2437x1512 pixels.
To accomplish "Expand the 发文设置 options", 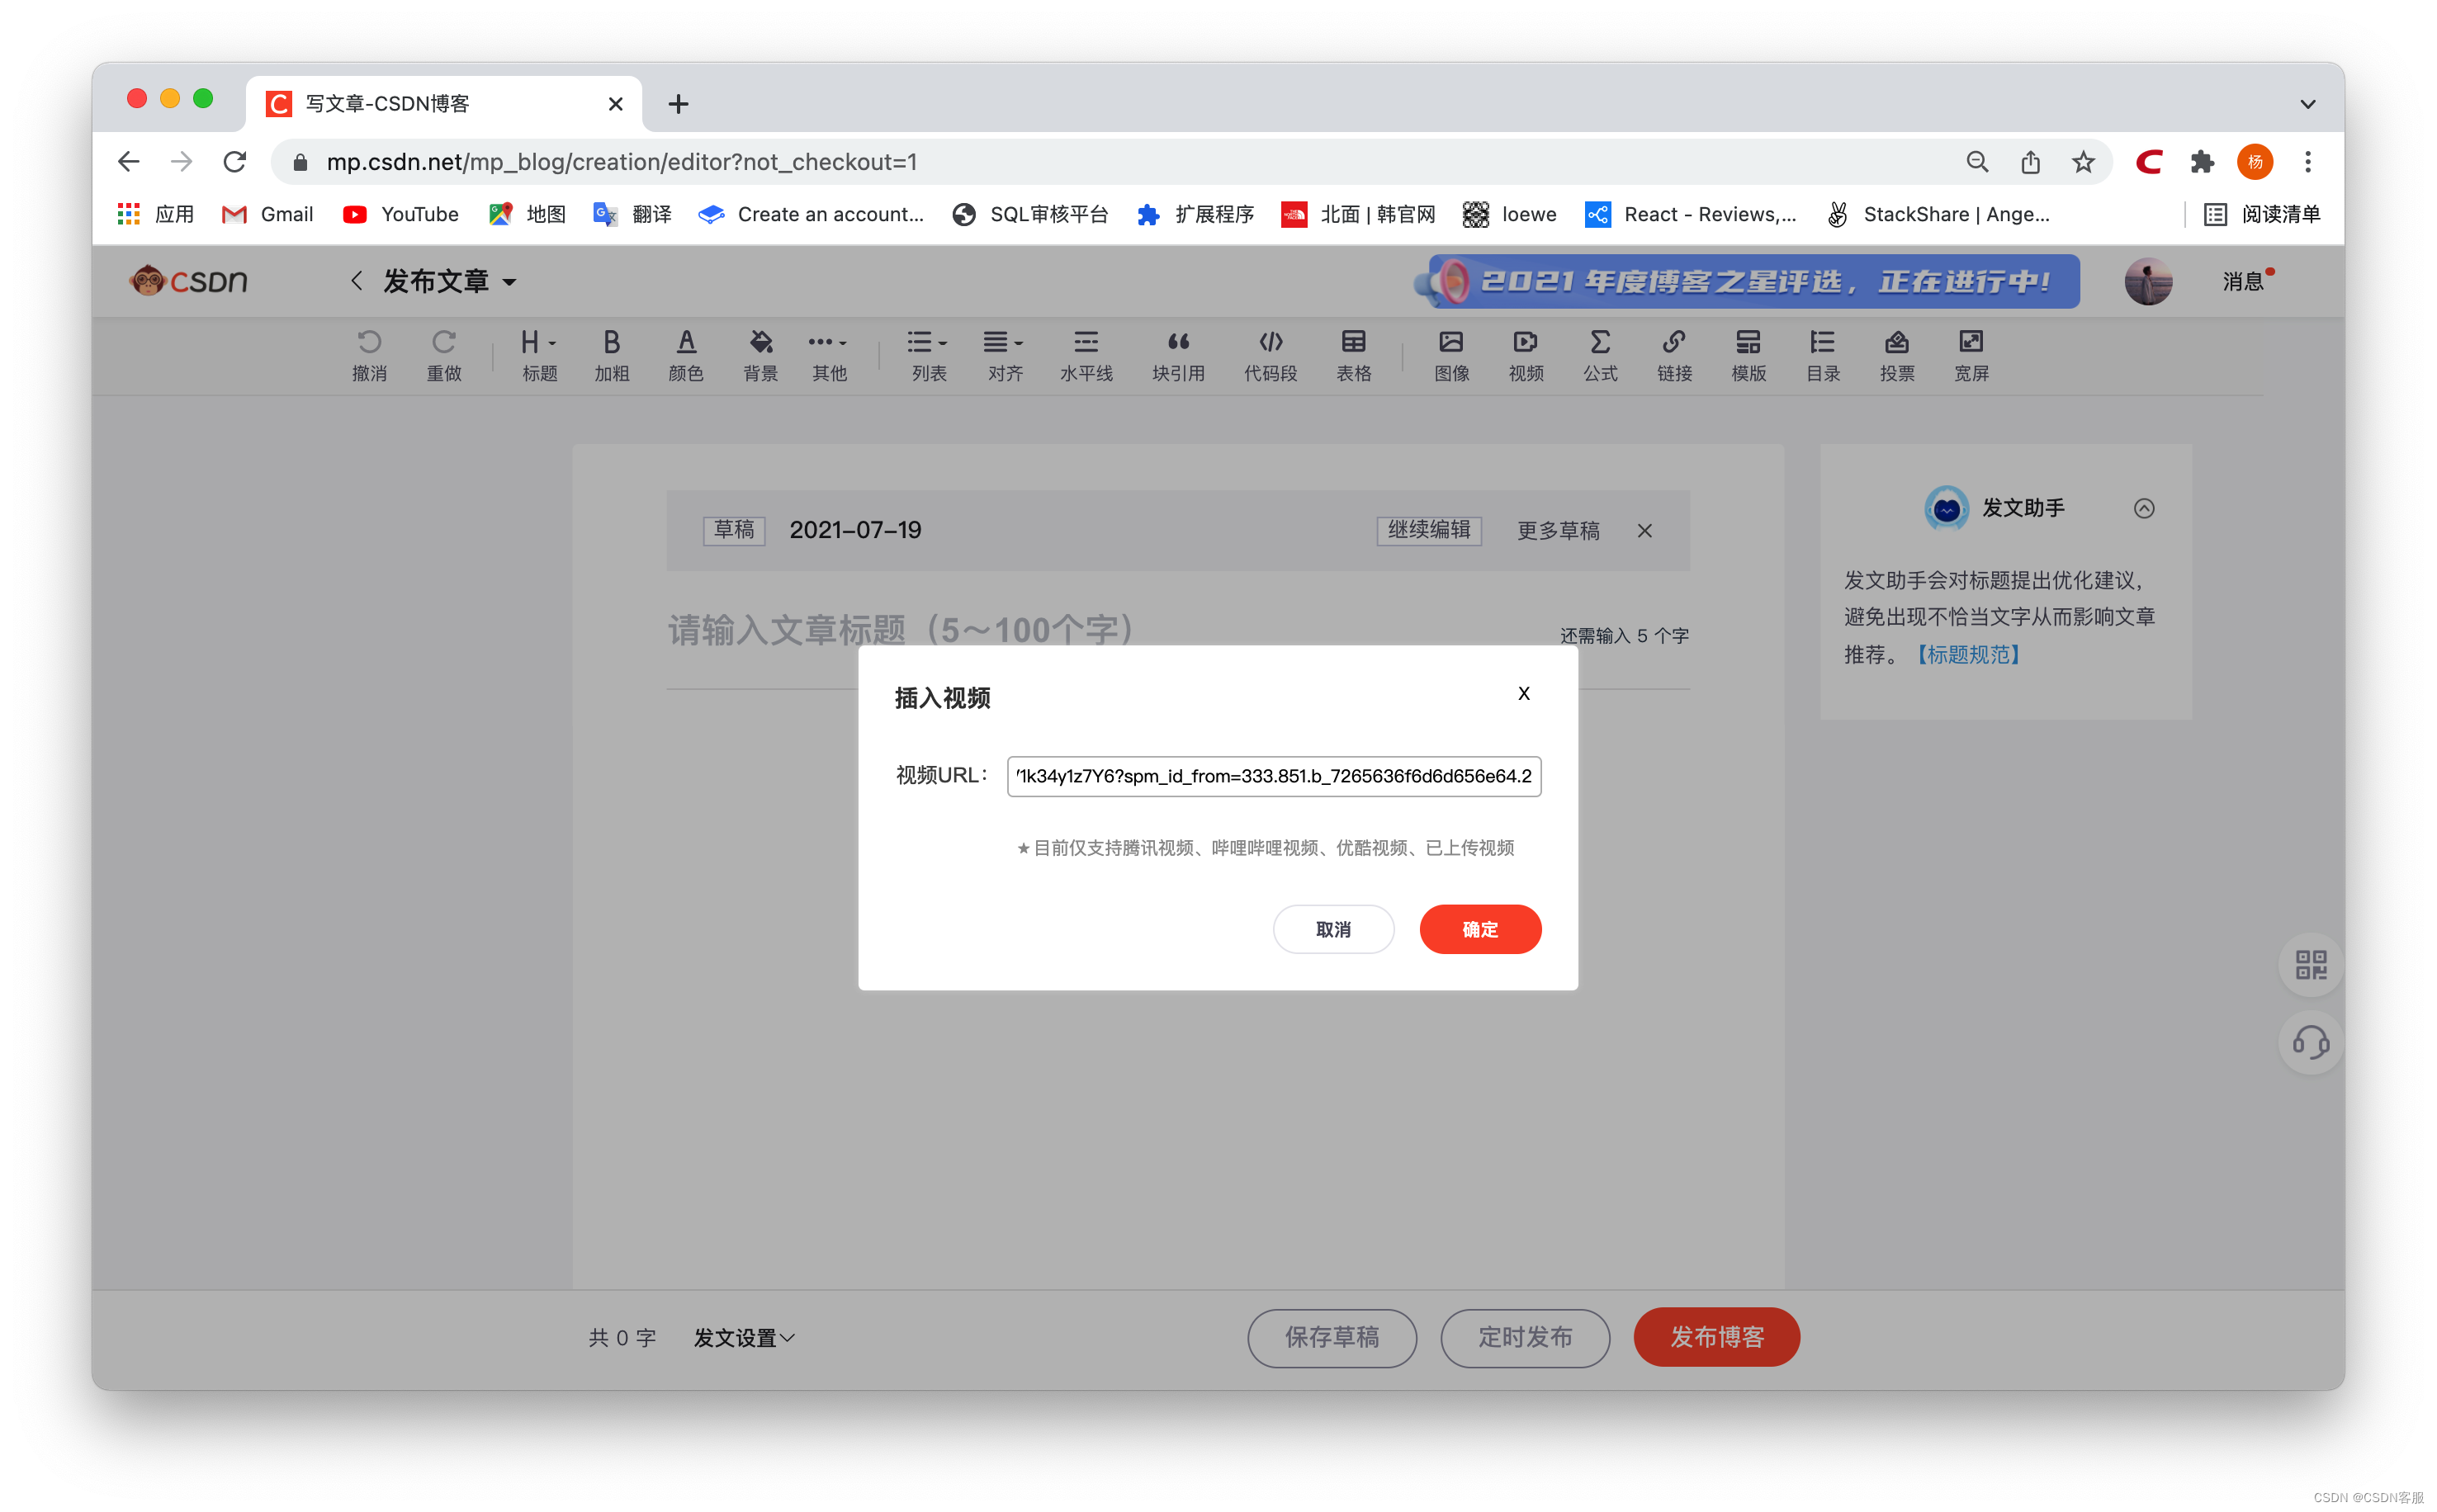I will (744, 1337).
